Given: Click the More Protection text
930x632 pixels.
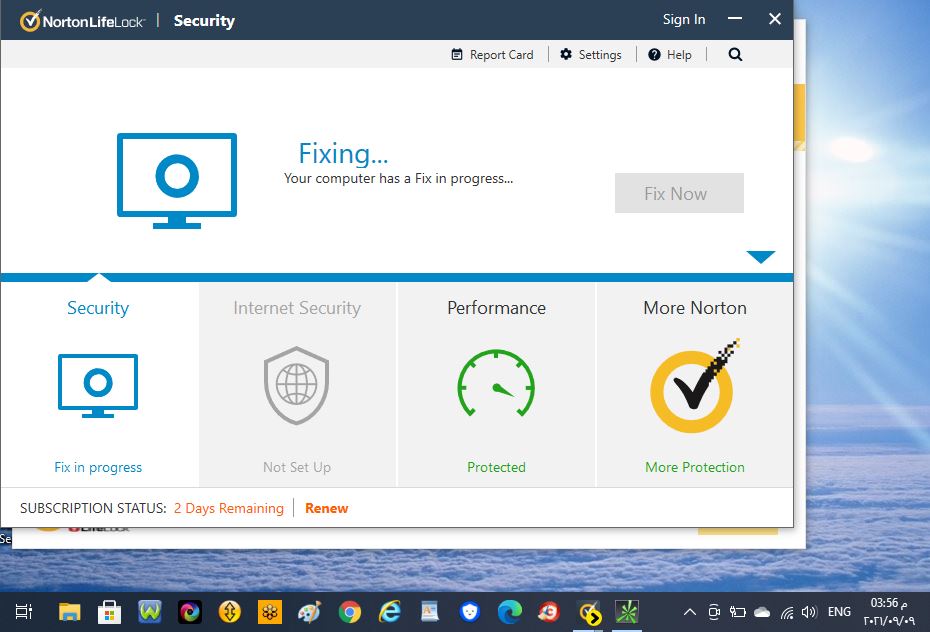Looking at the screenshot, I should 695,467.
